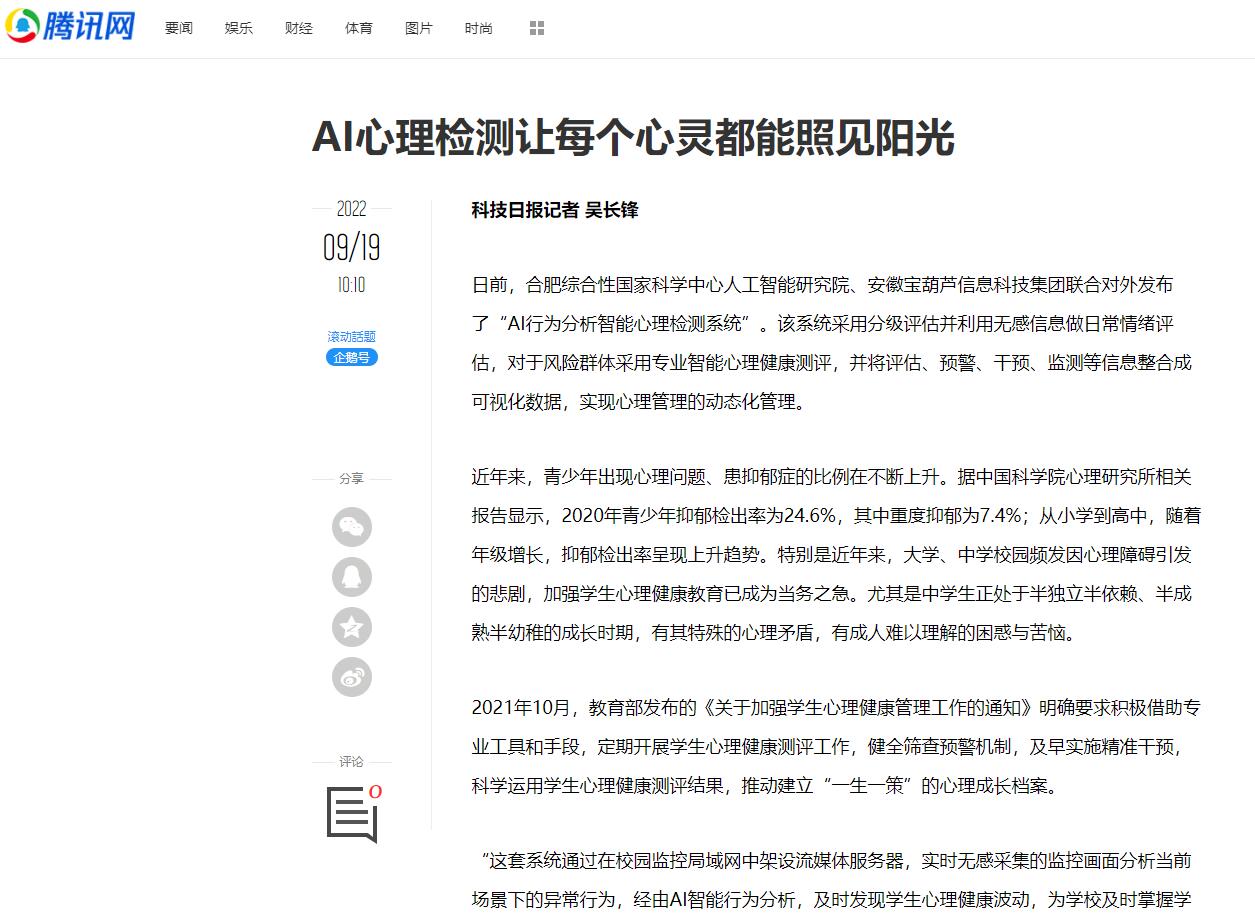Open the 娱乐 entertainment section
Screen dimensions: 1255x917
[x=239, y=28]
